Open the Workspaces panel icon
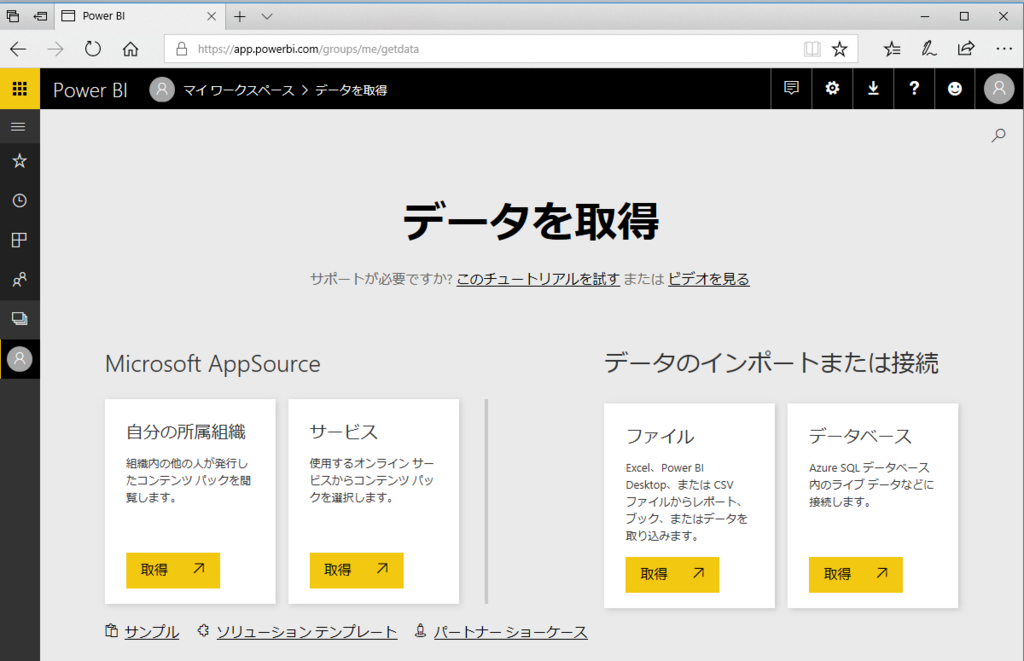 (19, 318)
